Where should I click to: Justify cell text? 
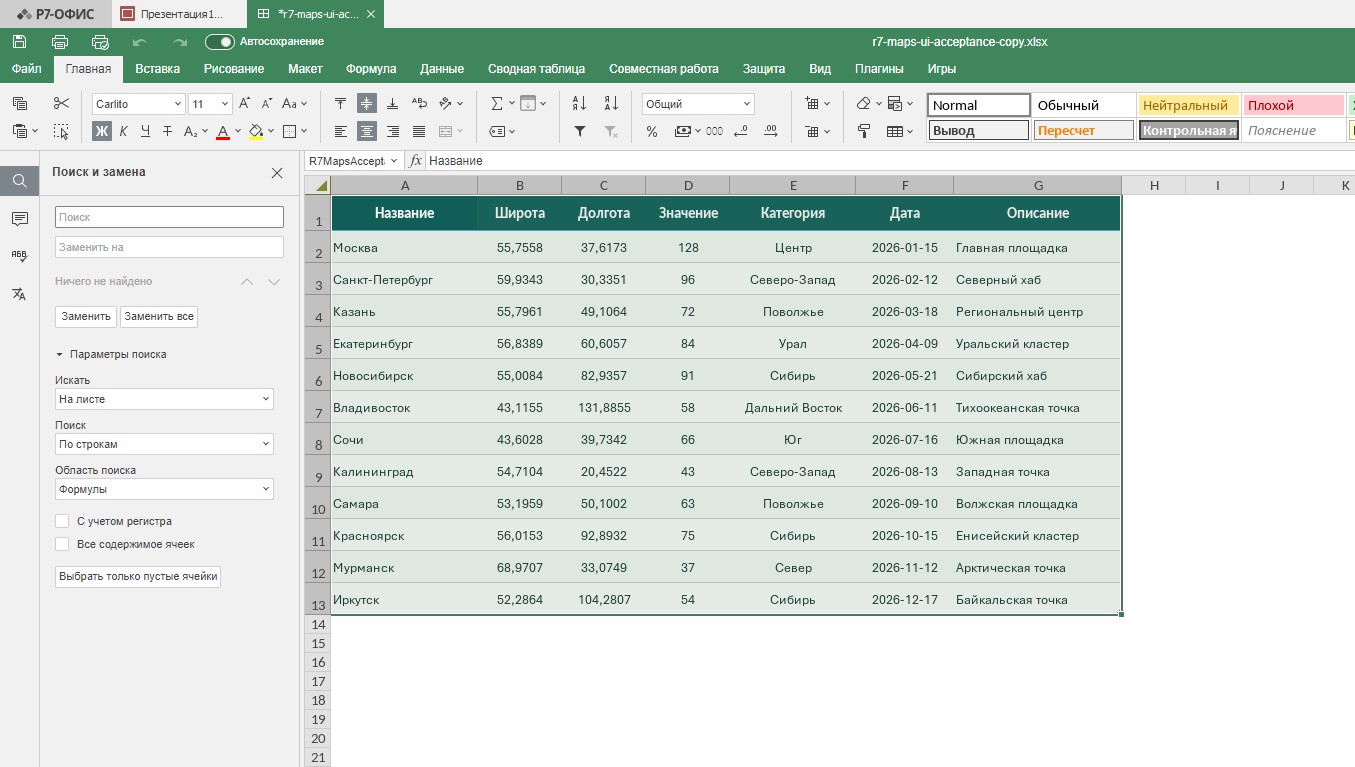(x=419, y=131)
